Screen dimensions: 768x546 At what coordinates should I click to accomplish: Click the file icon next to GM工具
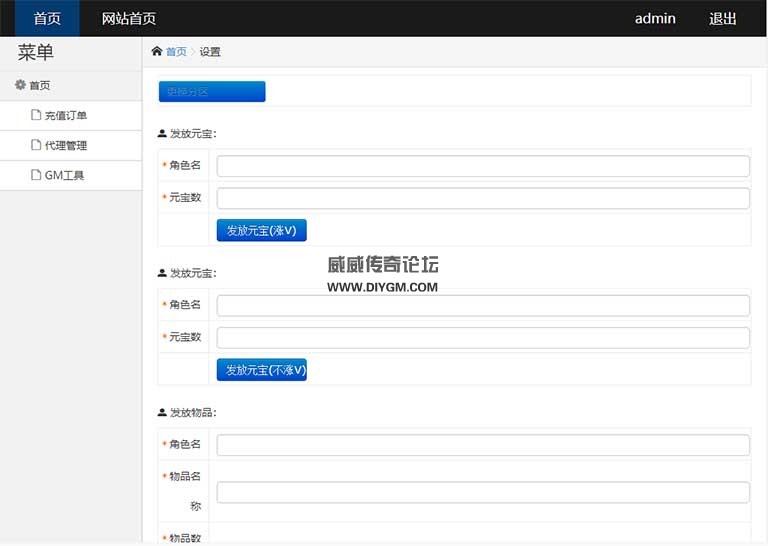pyautogui.click(x=36, y=175)
